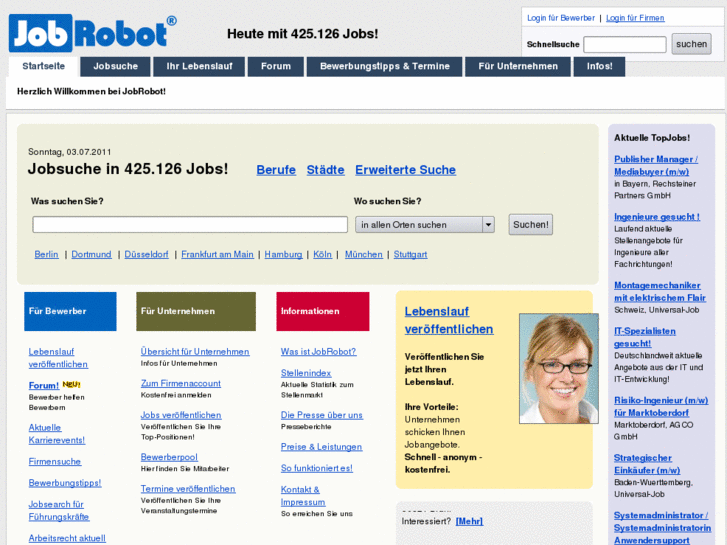727x545 pixels.
Task: Open 'Was ist JobRobot?' link
Action: tap(319, 352)
